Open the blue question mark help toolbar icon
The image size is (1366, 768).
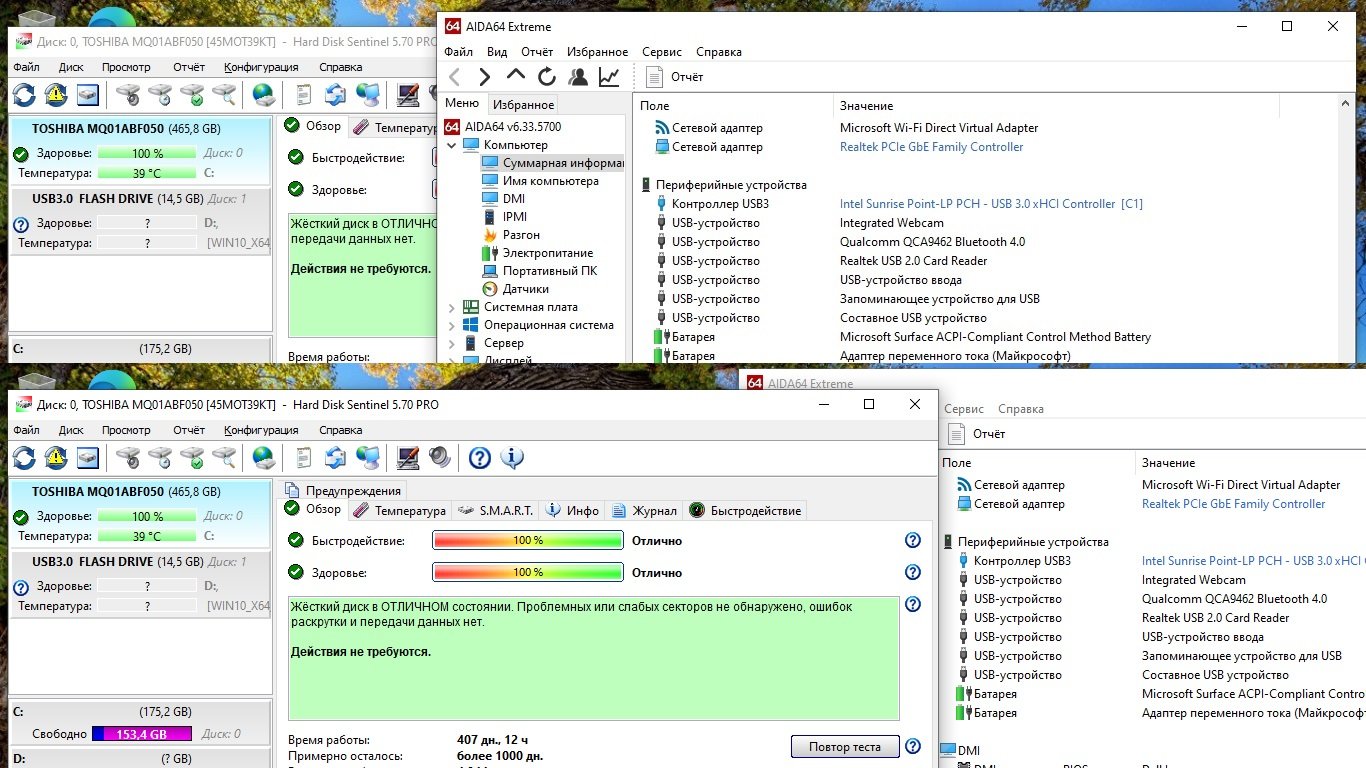point(480,458)
